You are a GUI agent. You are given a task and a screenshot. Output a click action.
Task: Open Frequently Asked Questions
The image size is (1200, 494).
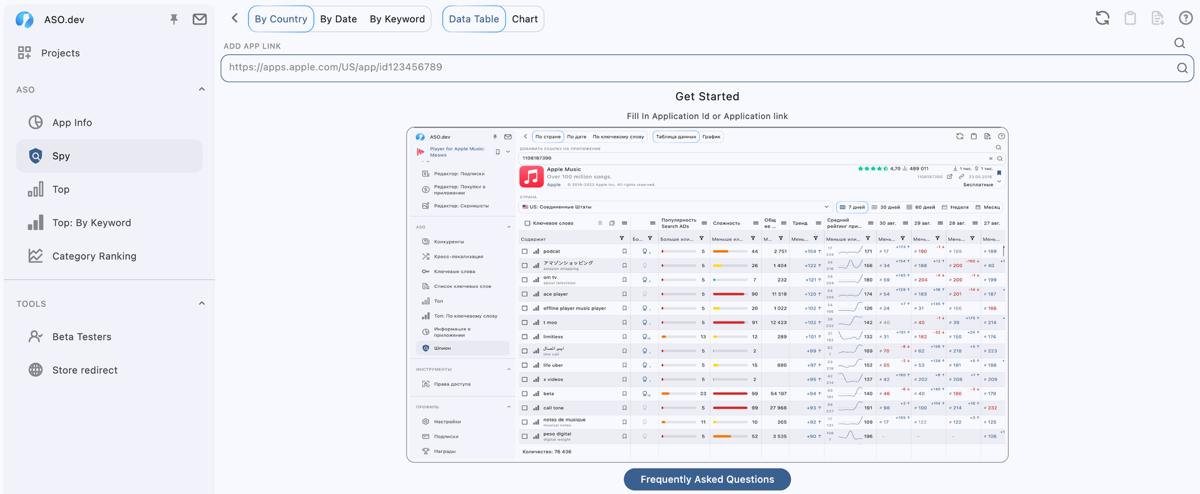pos(707,480)
